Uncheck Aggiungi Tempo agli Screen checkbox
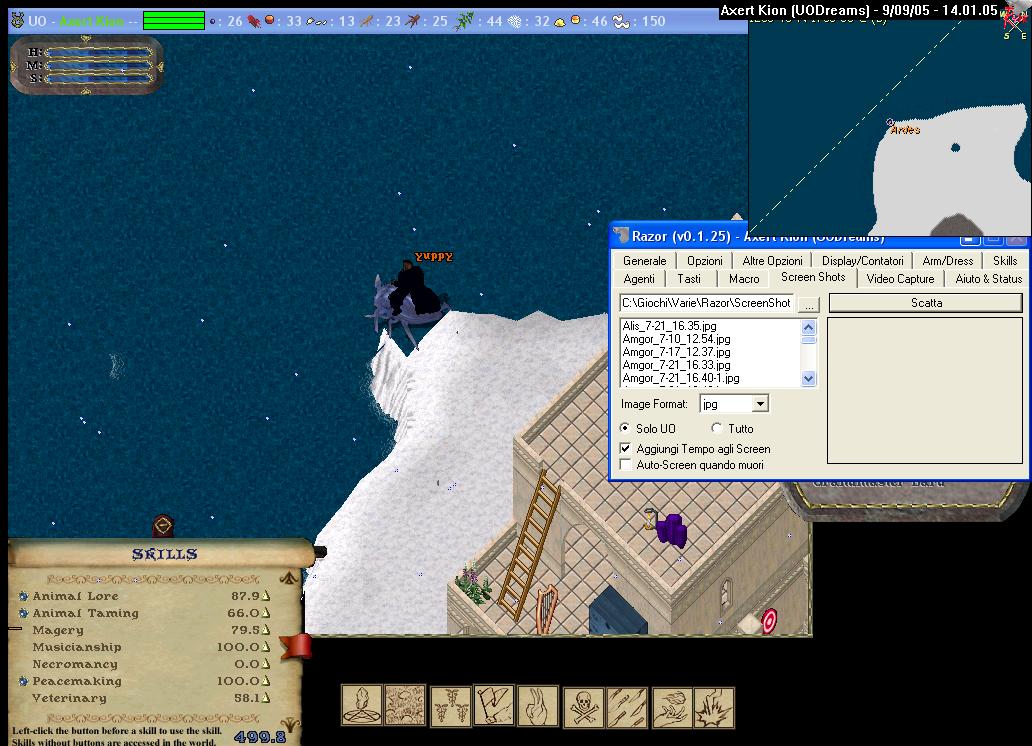The width and height of the screenshot is (1032, 746). point(627,449)
